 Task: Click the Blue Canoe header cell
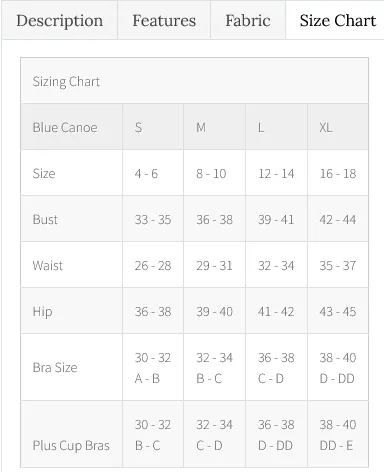(72, 127)
